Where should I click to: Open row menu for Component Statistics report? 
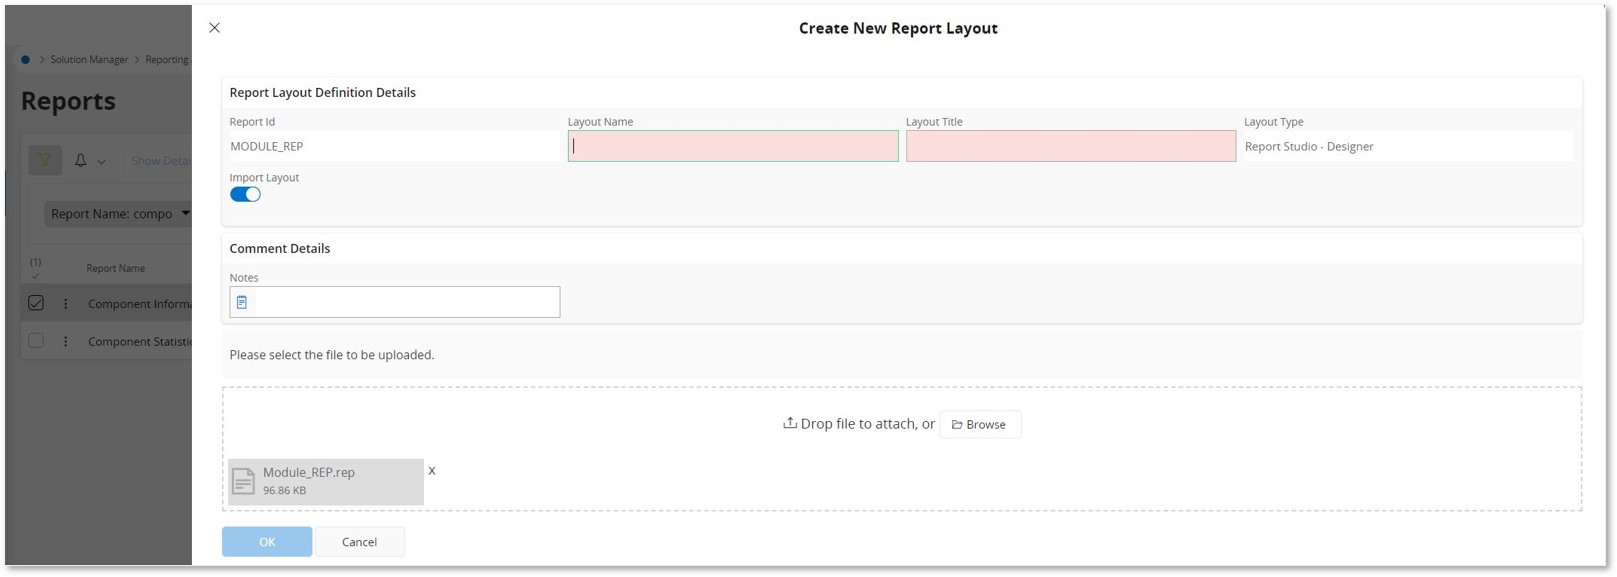point(66,341)
